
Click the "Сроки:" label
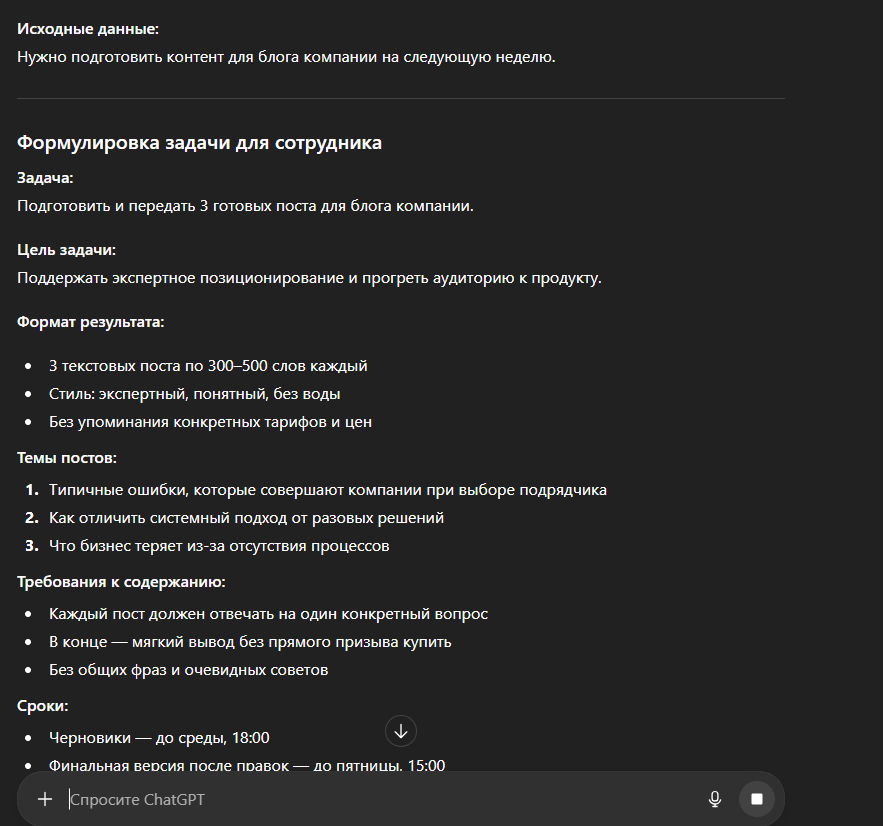click(43, 706)
